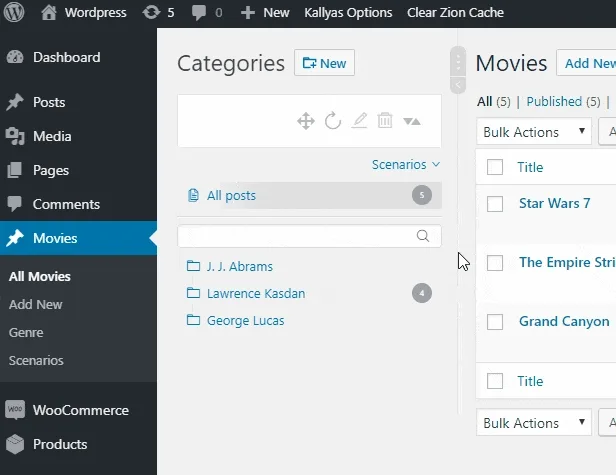Show All movies filter
616x475 pixels.
(484, 102)
